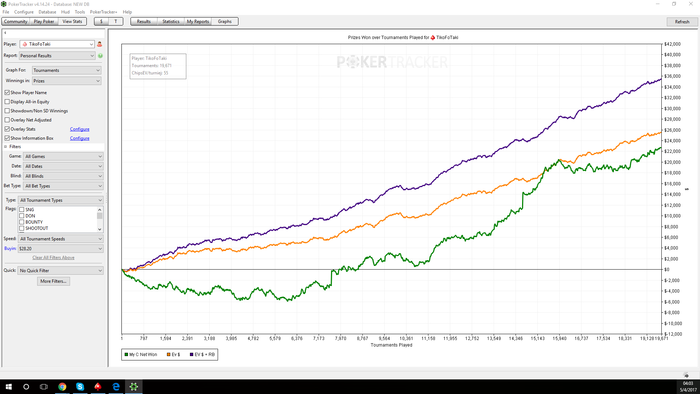
Task: Launch Microsoft Edge from the taskbar
Action: [116, 387]
